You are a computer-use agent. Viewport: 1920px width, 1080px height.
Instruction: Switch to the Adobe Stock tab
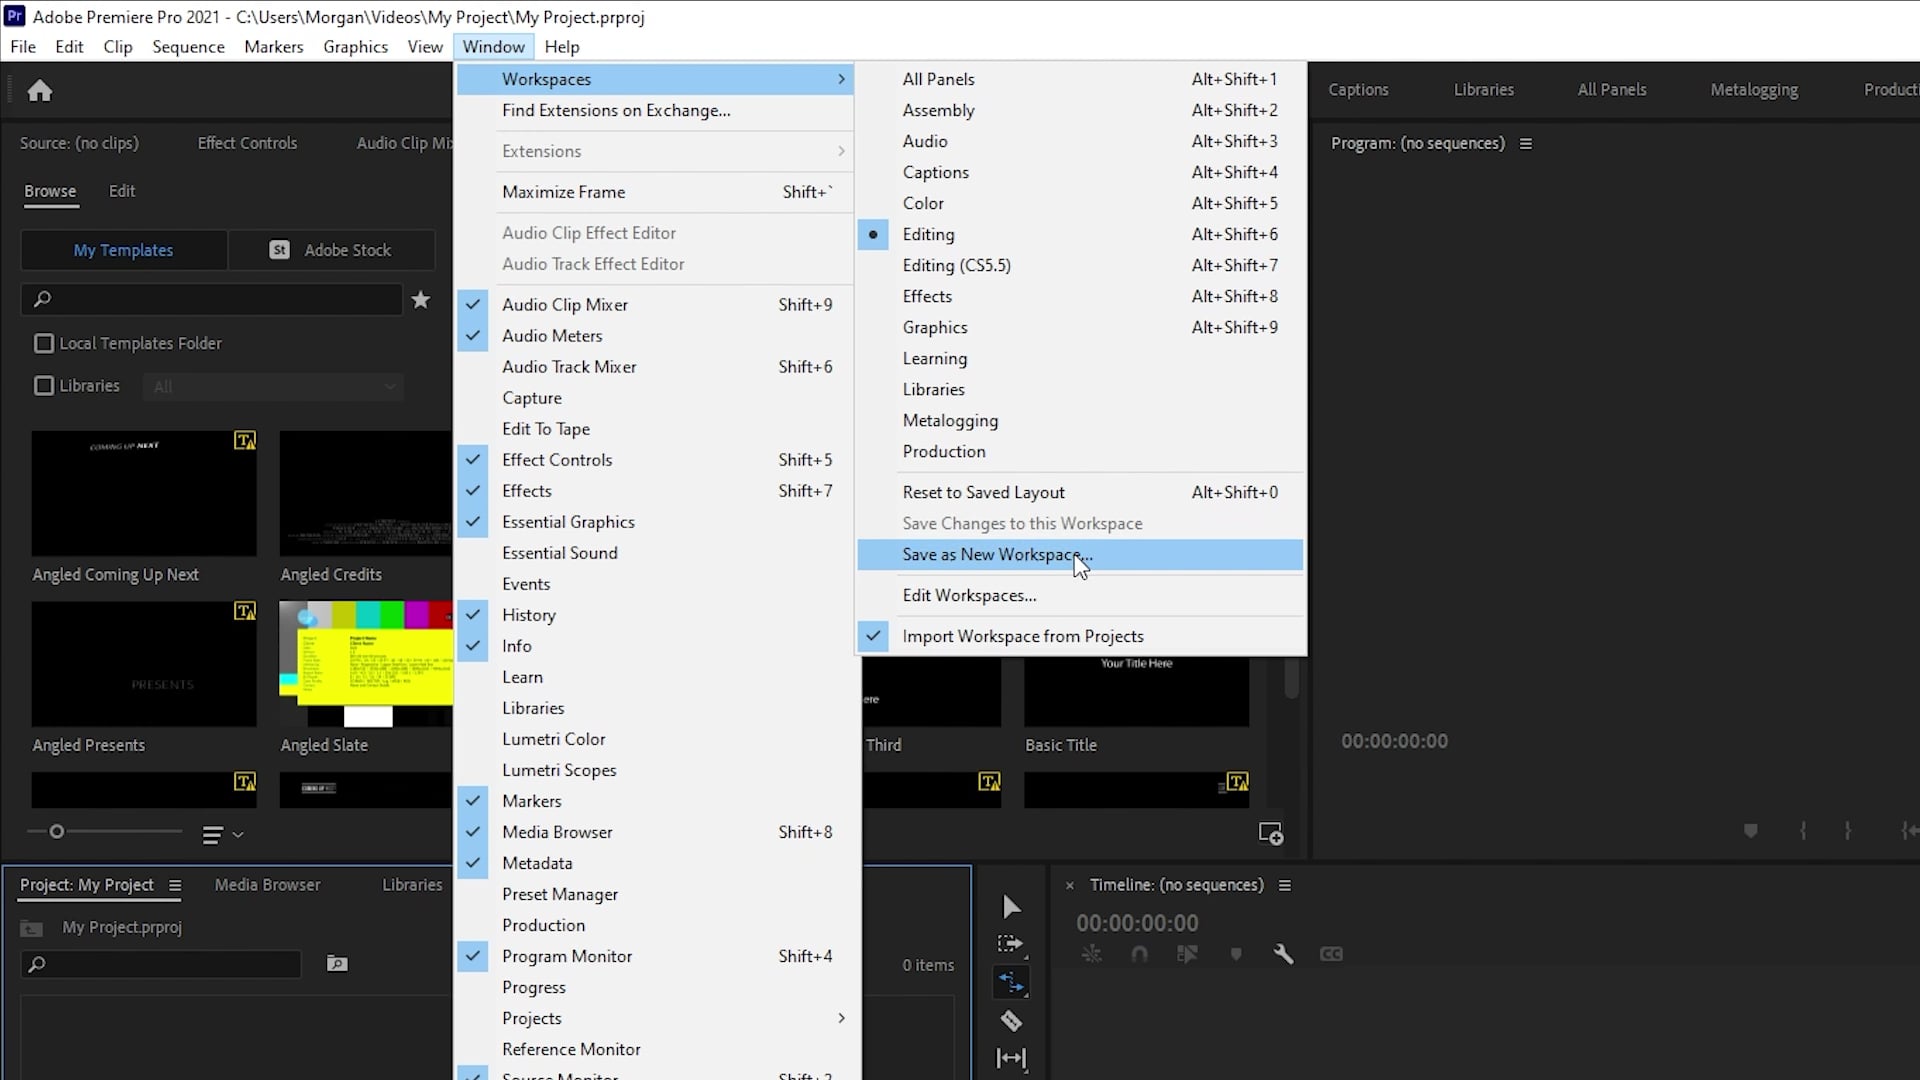(332, 250)
